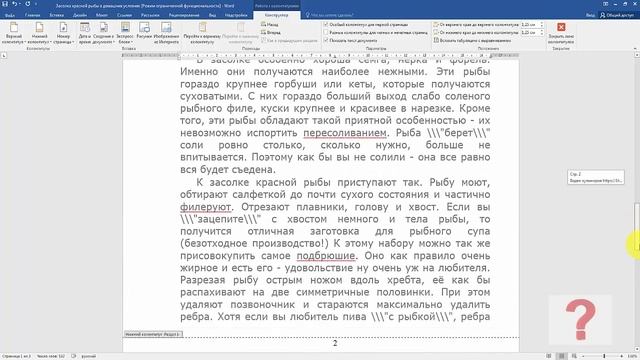Switch to the Главная tab
This screenshot has height=360, width=640.
[x=32, y=15]
